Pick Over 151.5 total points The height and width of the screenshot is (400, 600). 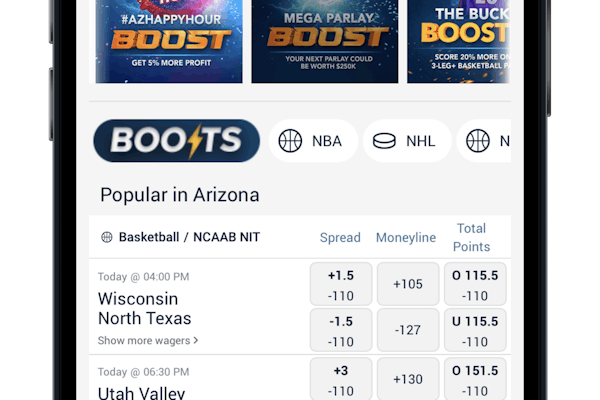[x=475, y=380]
